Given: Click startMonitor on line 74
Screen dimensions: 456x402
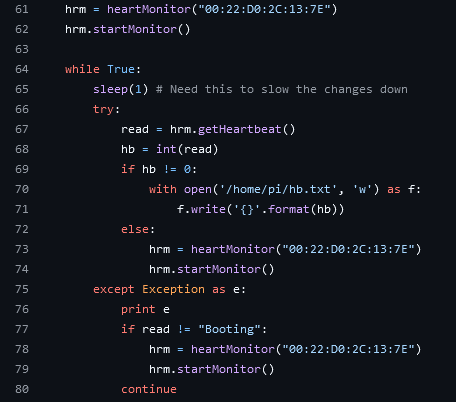Looking at the screenshot, I should click(219, 269).
